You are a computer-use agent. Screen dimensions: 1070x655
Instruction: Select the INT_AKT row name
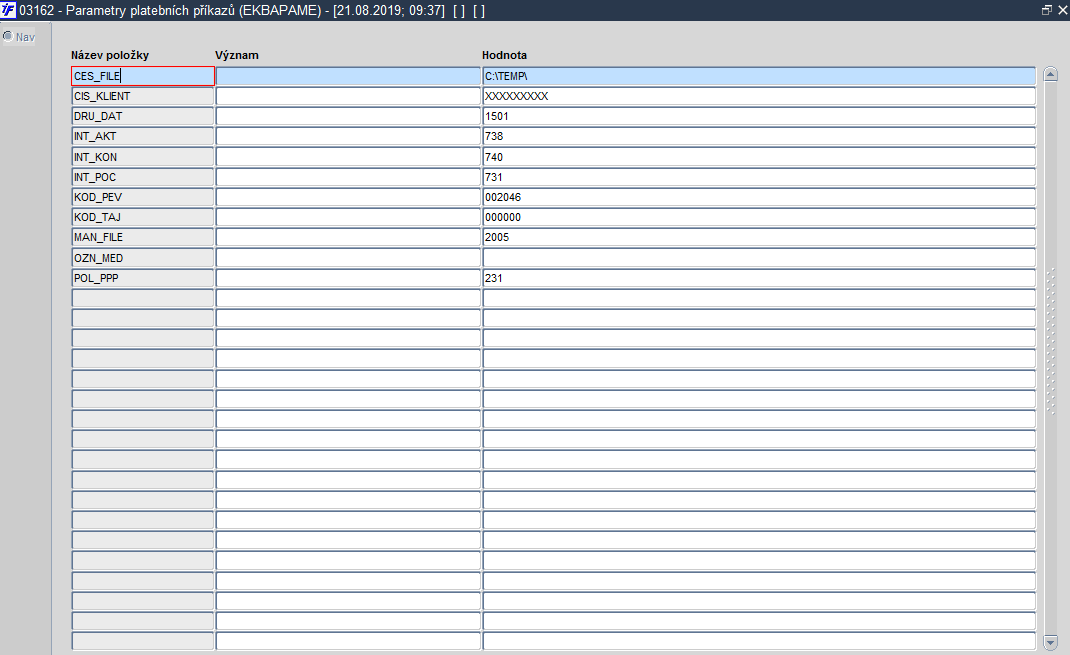coord(143,136)
